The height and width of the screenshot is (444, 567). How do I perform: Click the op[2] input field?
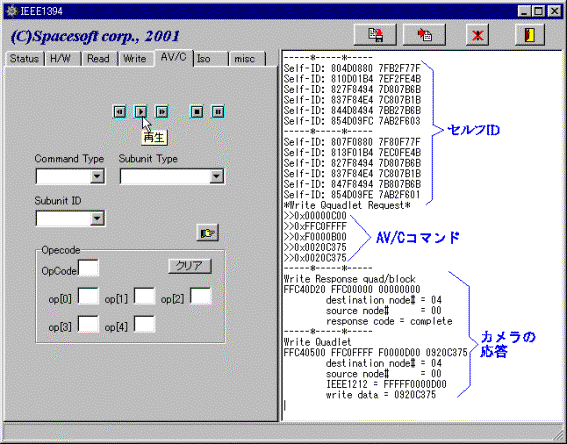pyautogui.click(x=201, y=296)
